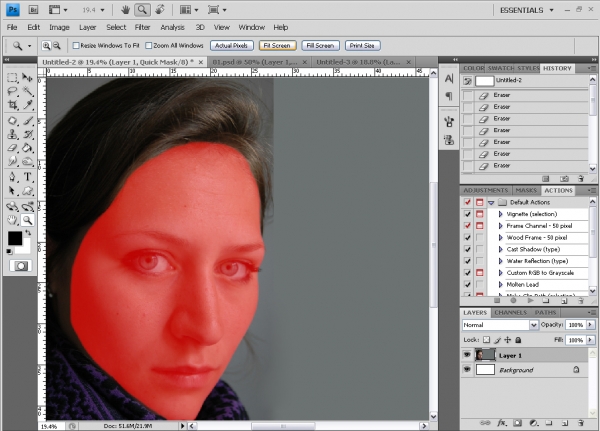Click the Fill Screen button
This screenshot has height=431, width=600.
point(320,46)
